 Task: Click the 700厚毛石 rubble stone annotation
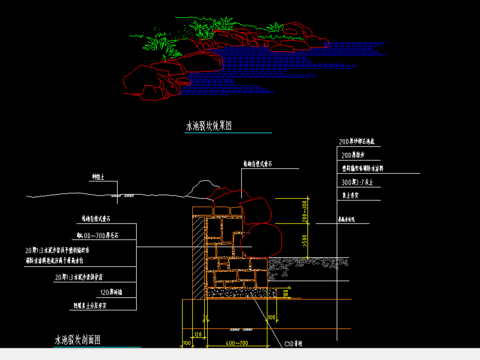(97, 235)
